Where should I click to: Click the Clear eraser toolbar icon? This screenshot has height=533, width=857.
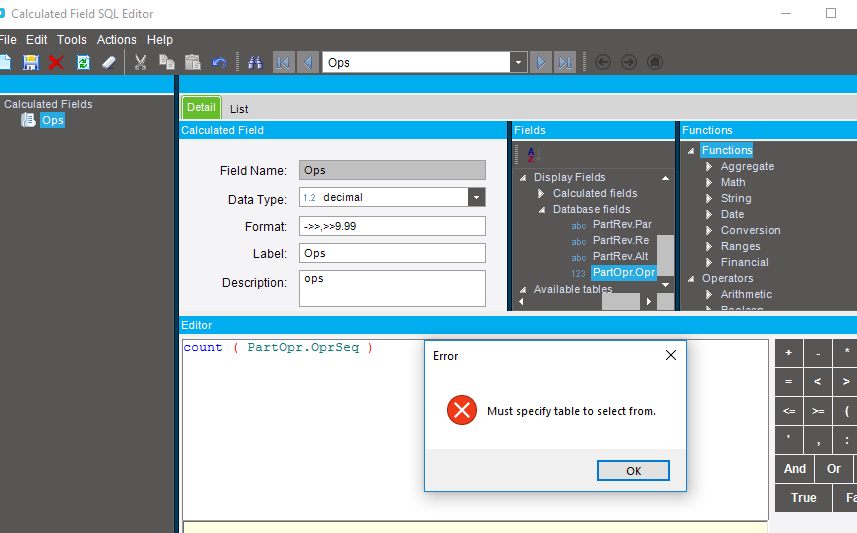(x=109, y=62)
